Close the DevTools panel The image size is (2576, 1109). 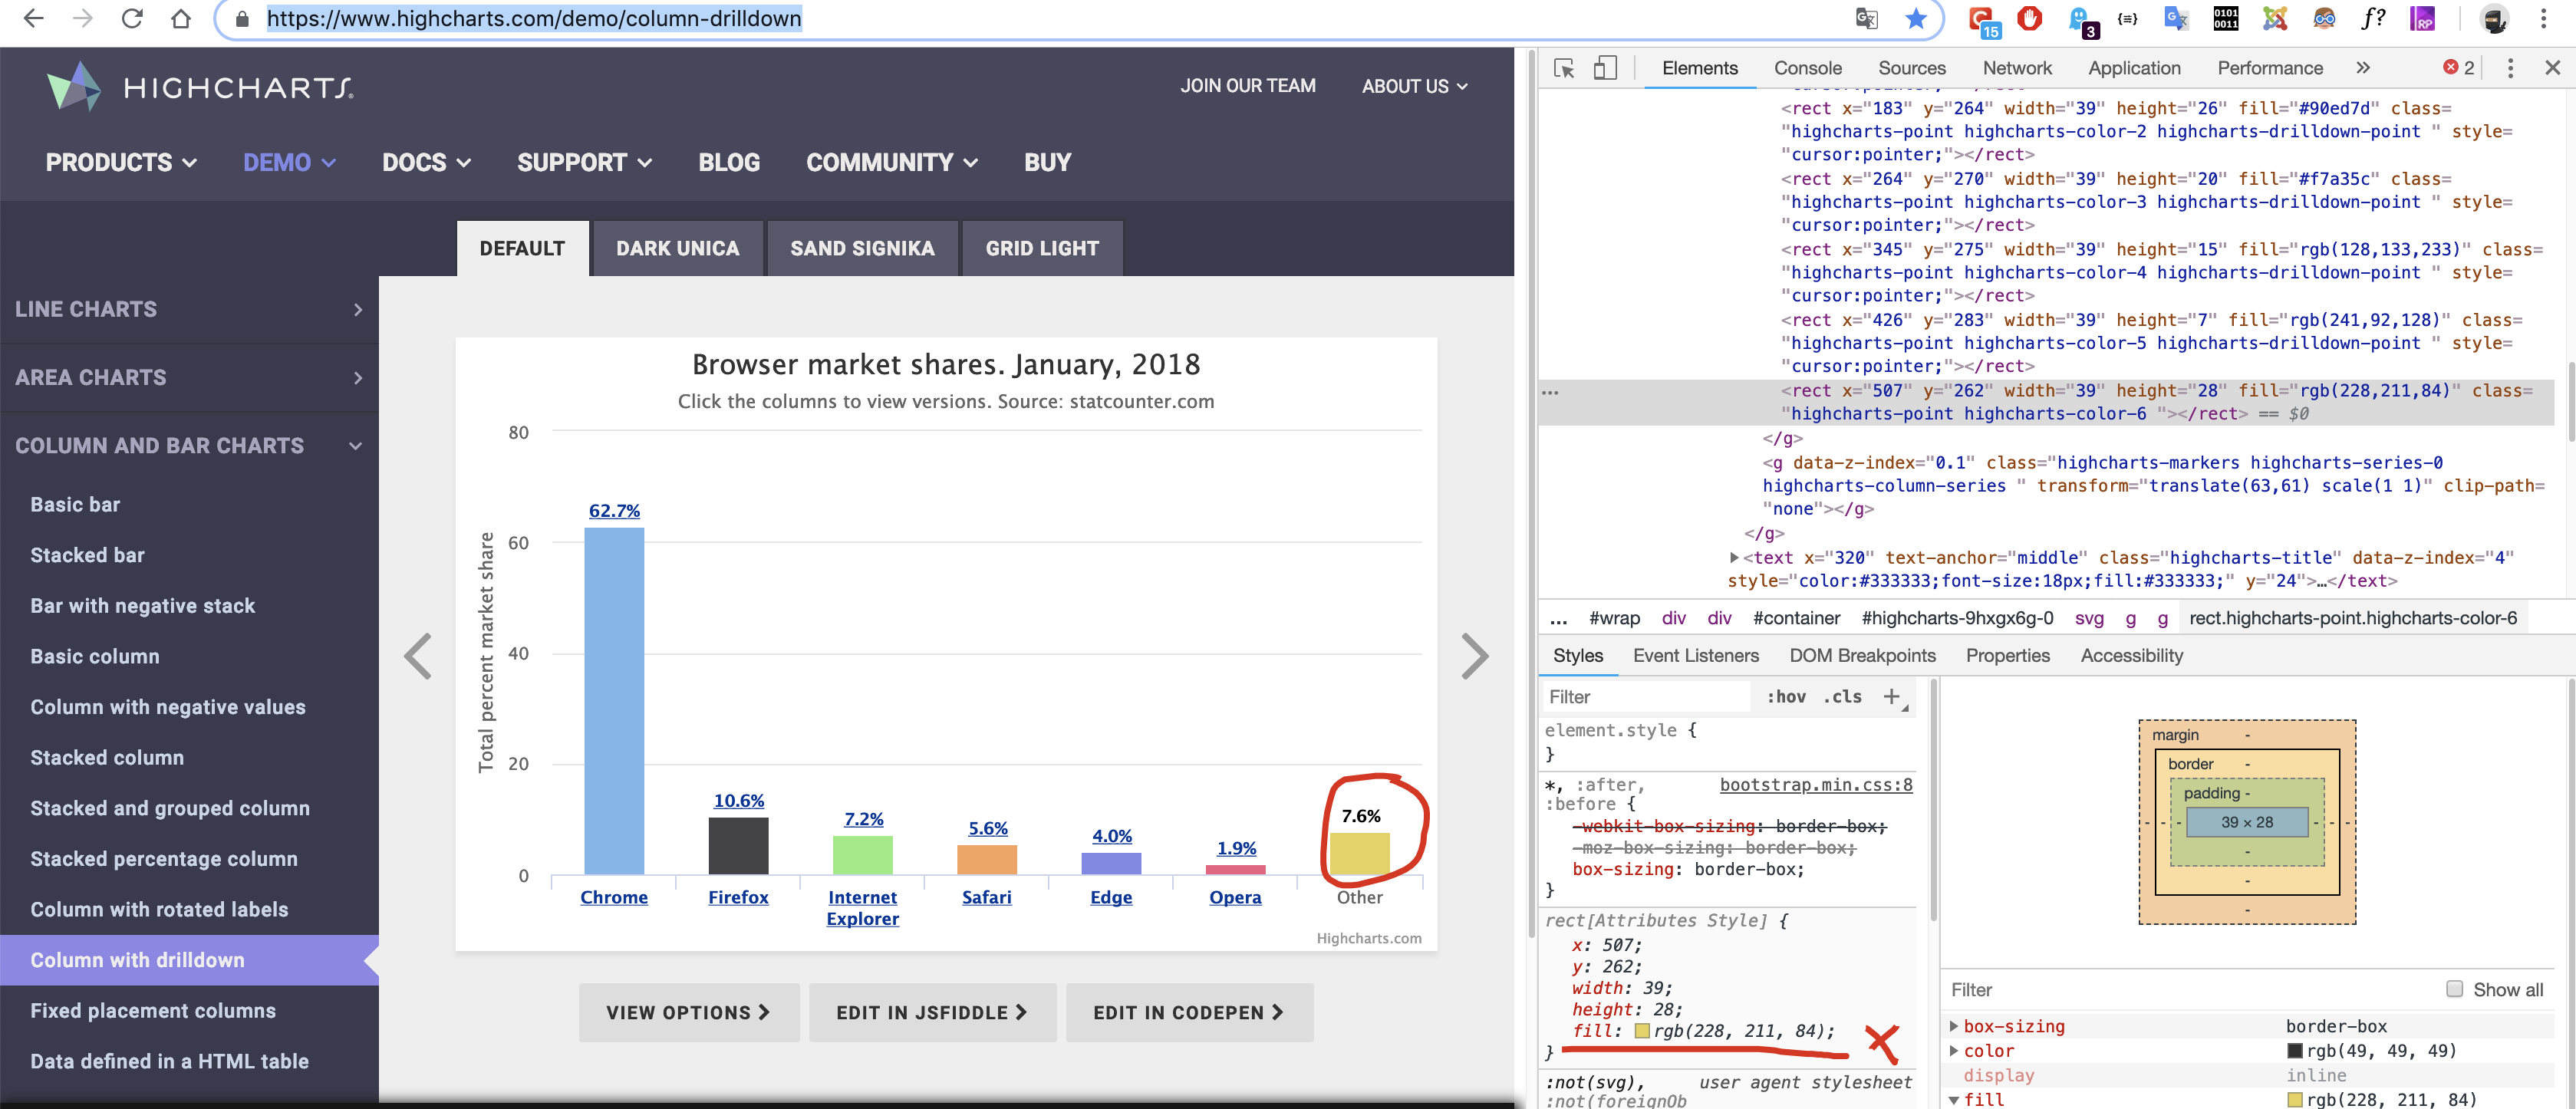2553,68
